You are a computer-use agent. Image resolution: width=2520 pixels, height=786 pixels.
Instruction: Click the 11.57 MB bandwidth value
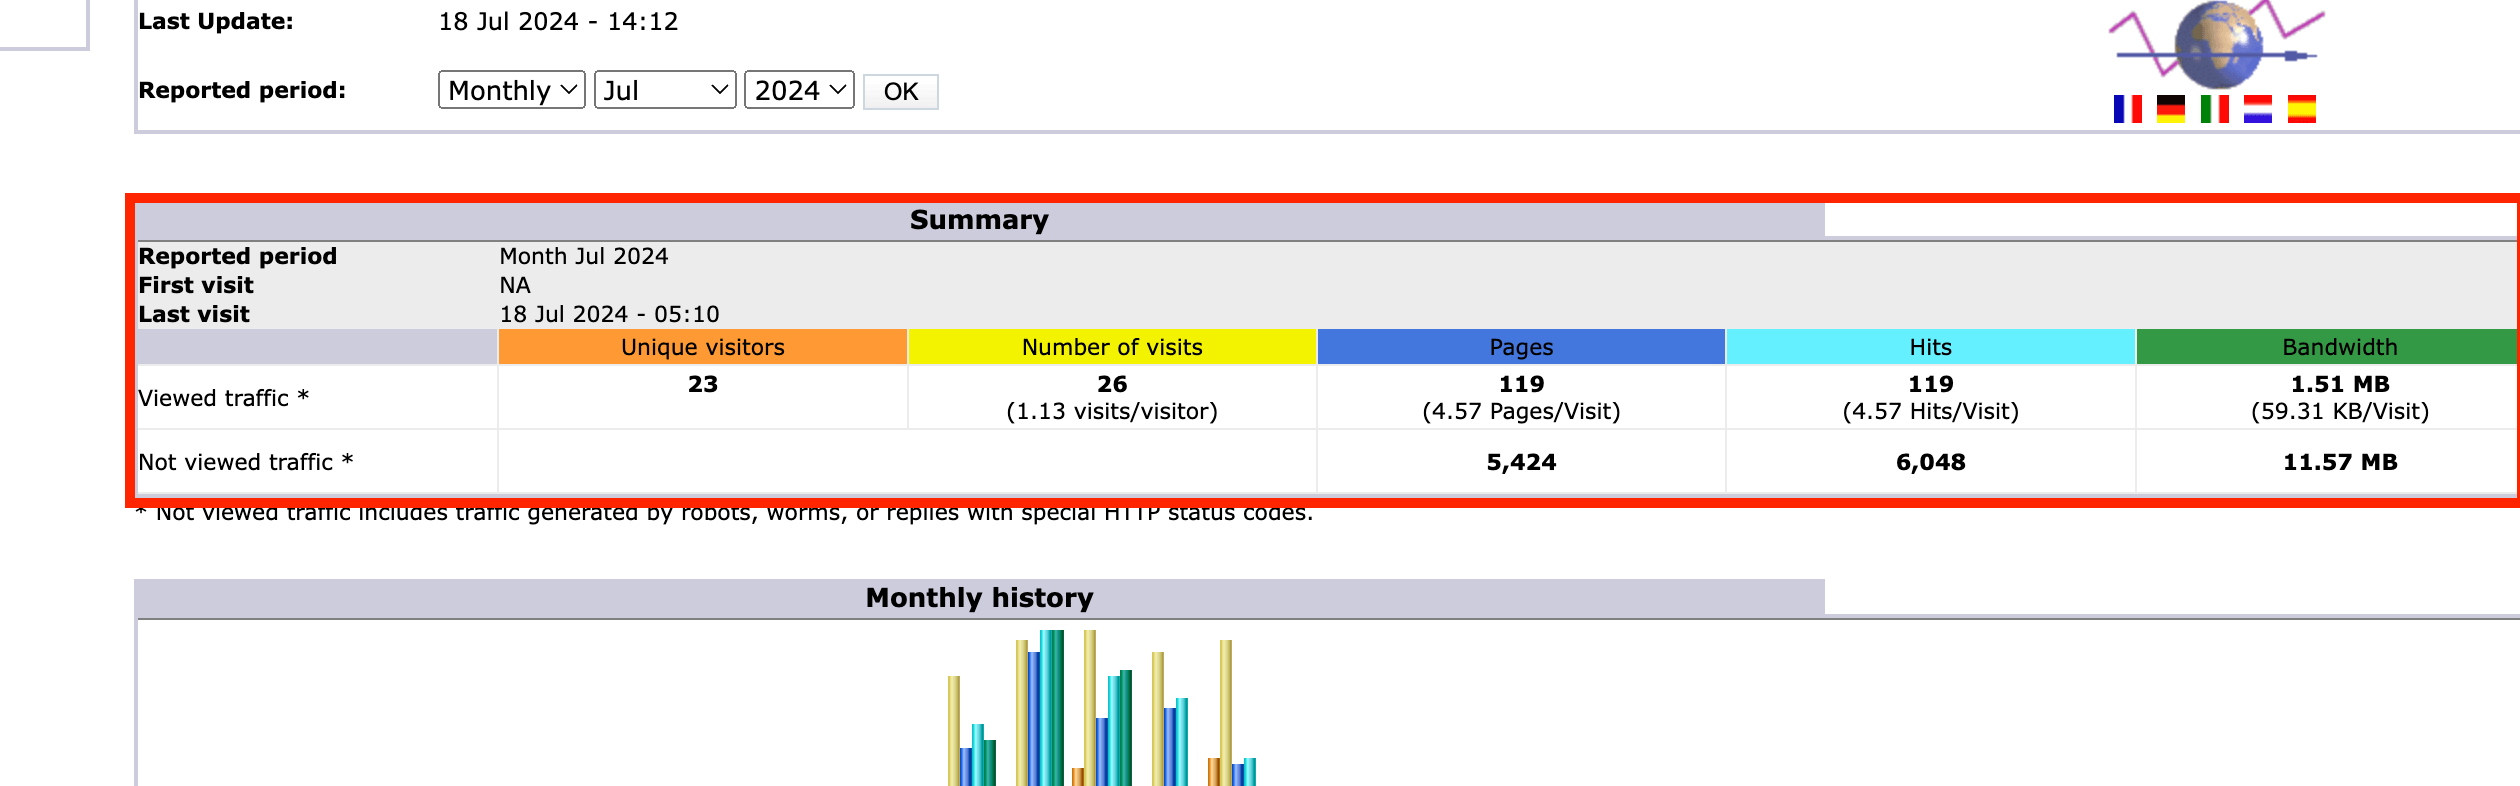tap(2340, 462)
